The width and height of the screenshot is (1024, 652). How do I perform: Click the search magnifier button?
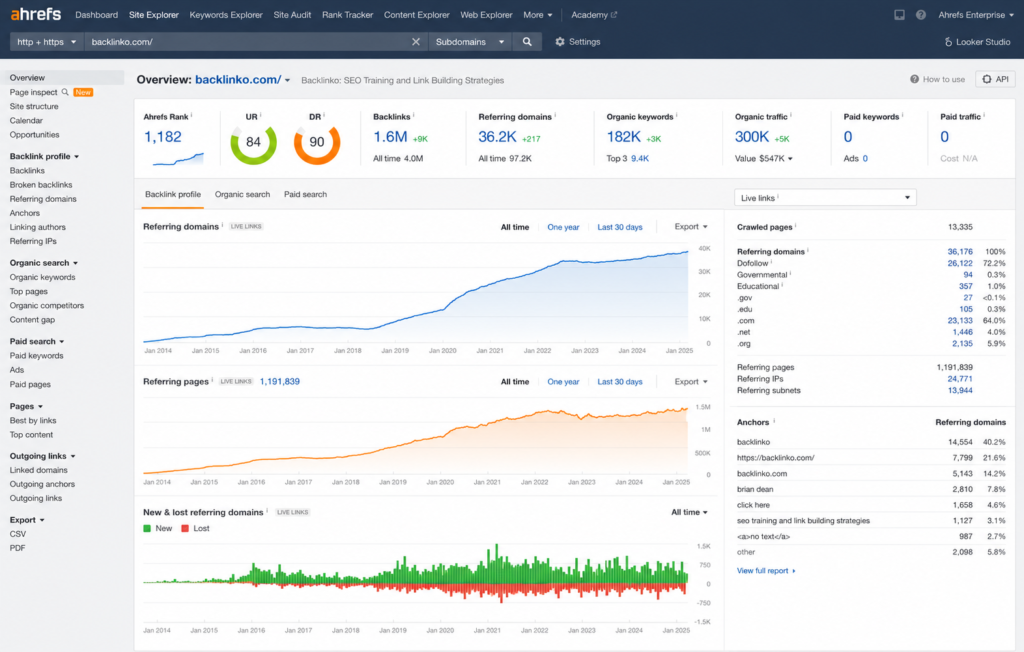tap(527, 41)
